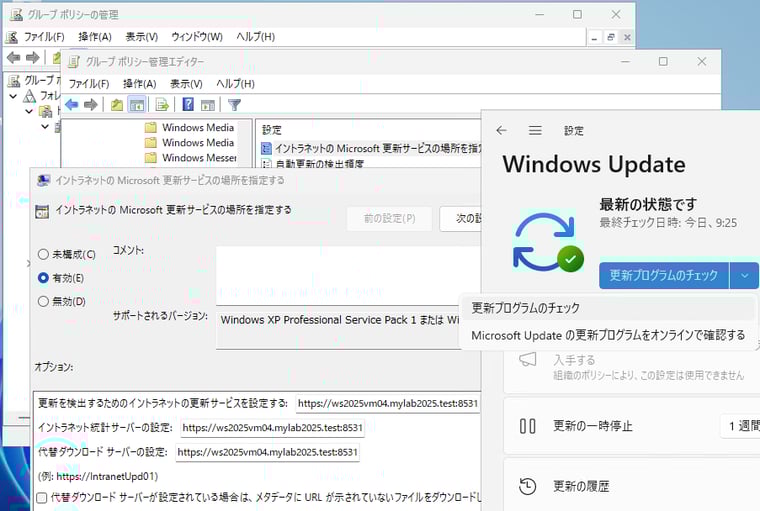760x511 pixels.
Task: Open the Settings hamburger navigation menu
Action: (535, 130)
